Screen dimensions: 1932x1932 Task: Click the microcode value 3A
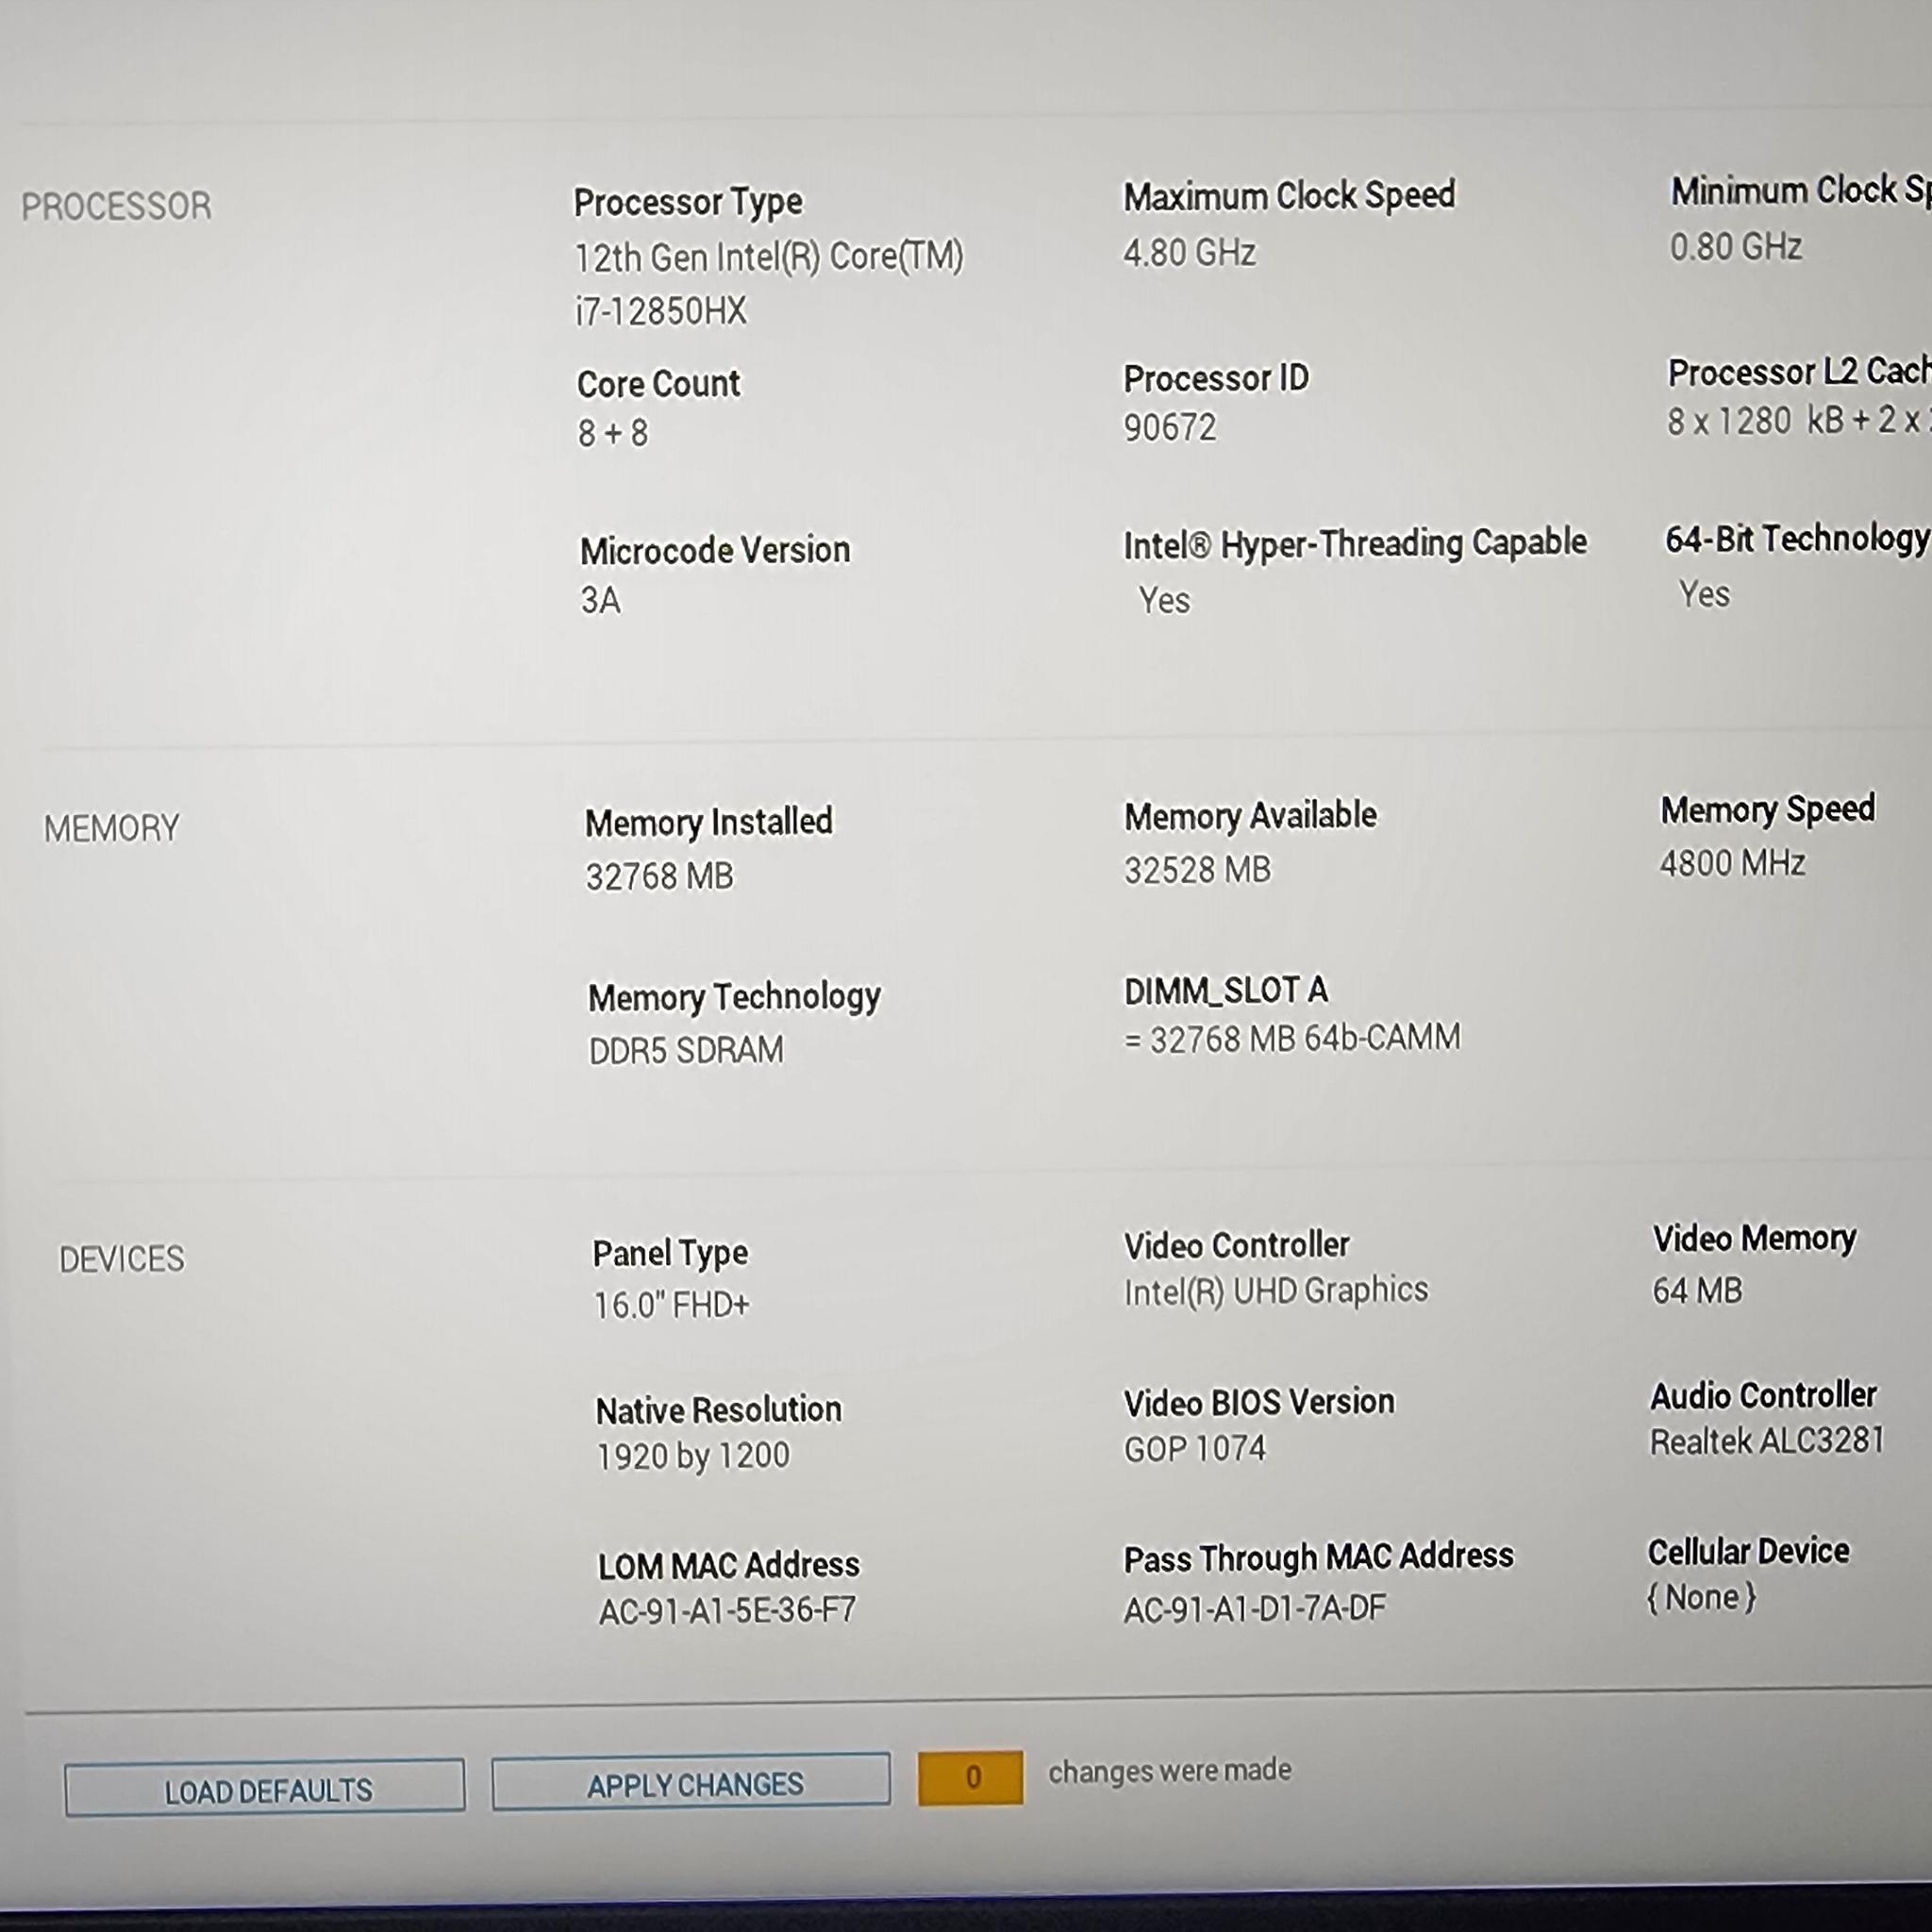(x=601, y=600)
